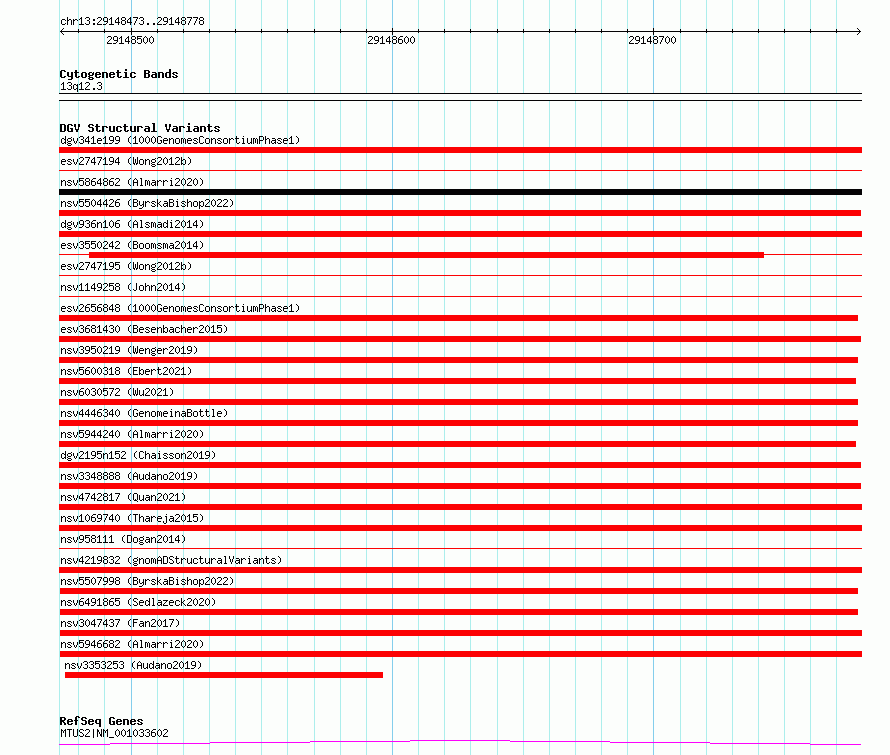Viewport: 890px width, 755px height.
Task: Click the DGV Structural Variants track title
Action: tap(140, 128)
